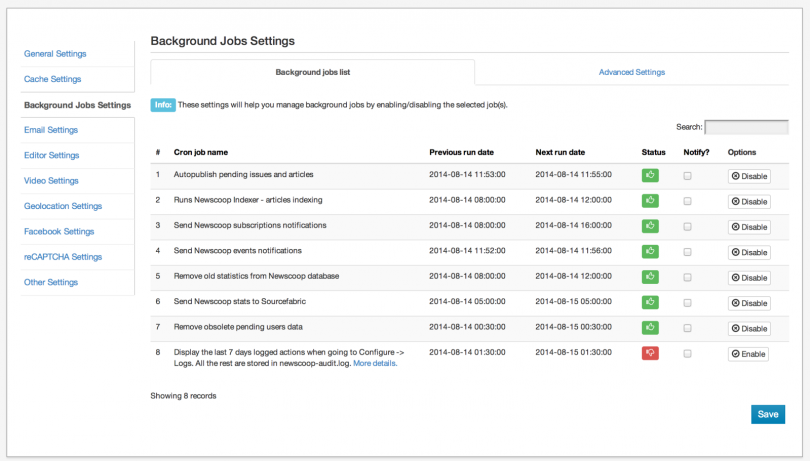
Task: Click the Info label badge
Action: (x=163, y=105)
